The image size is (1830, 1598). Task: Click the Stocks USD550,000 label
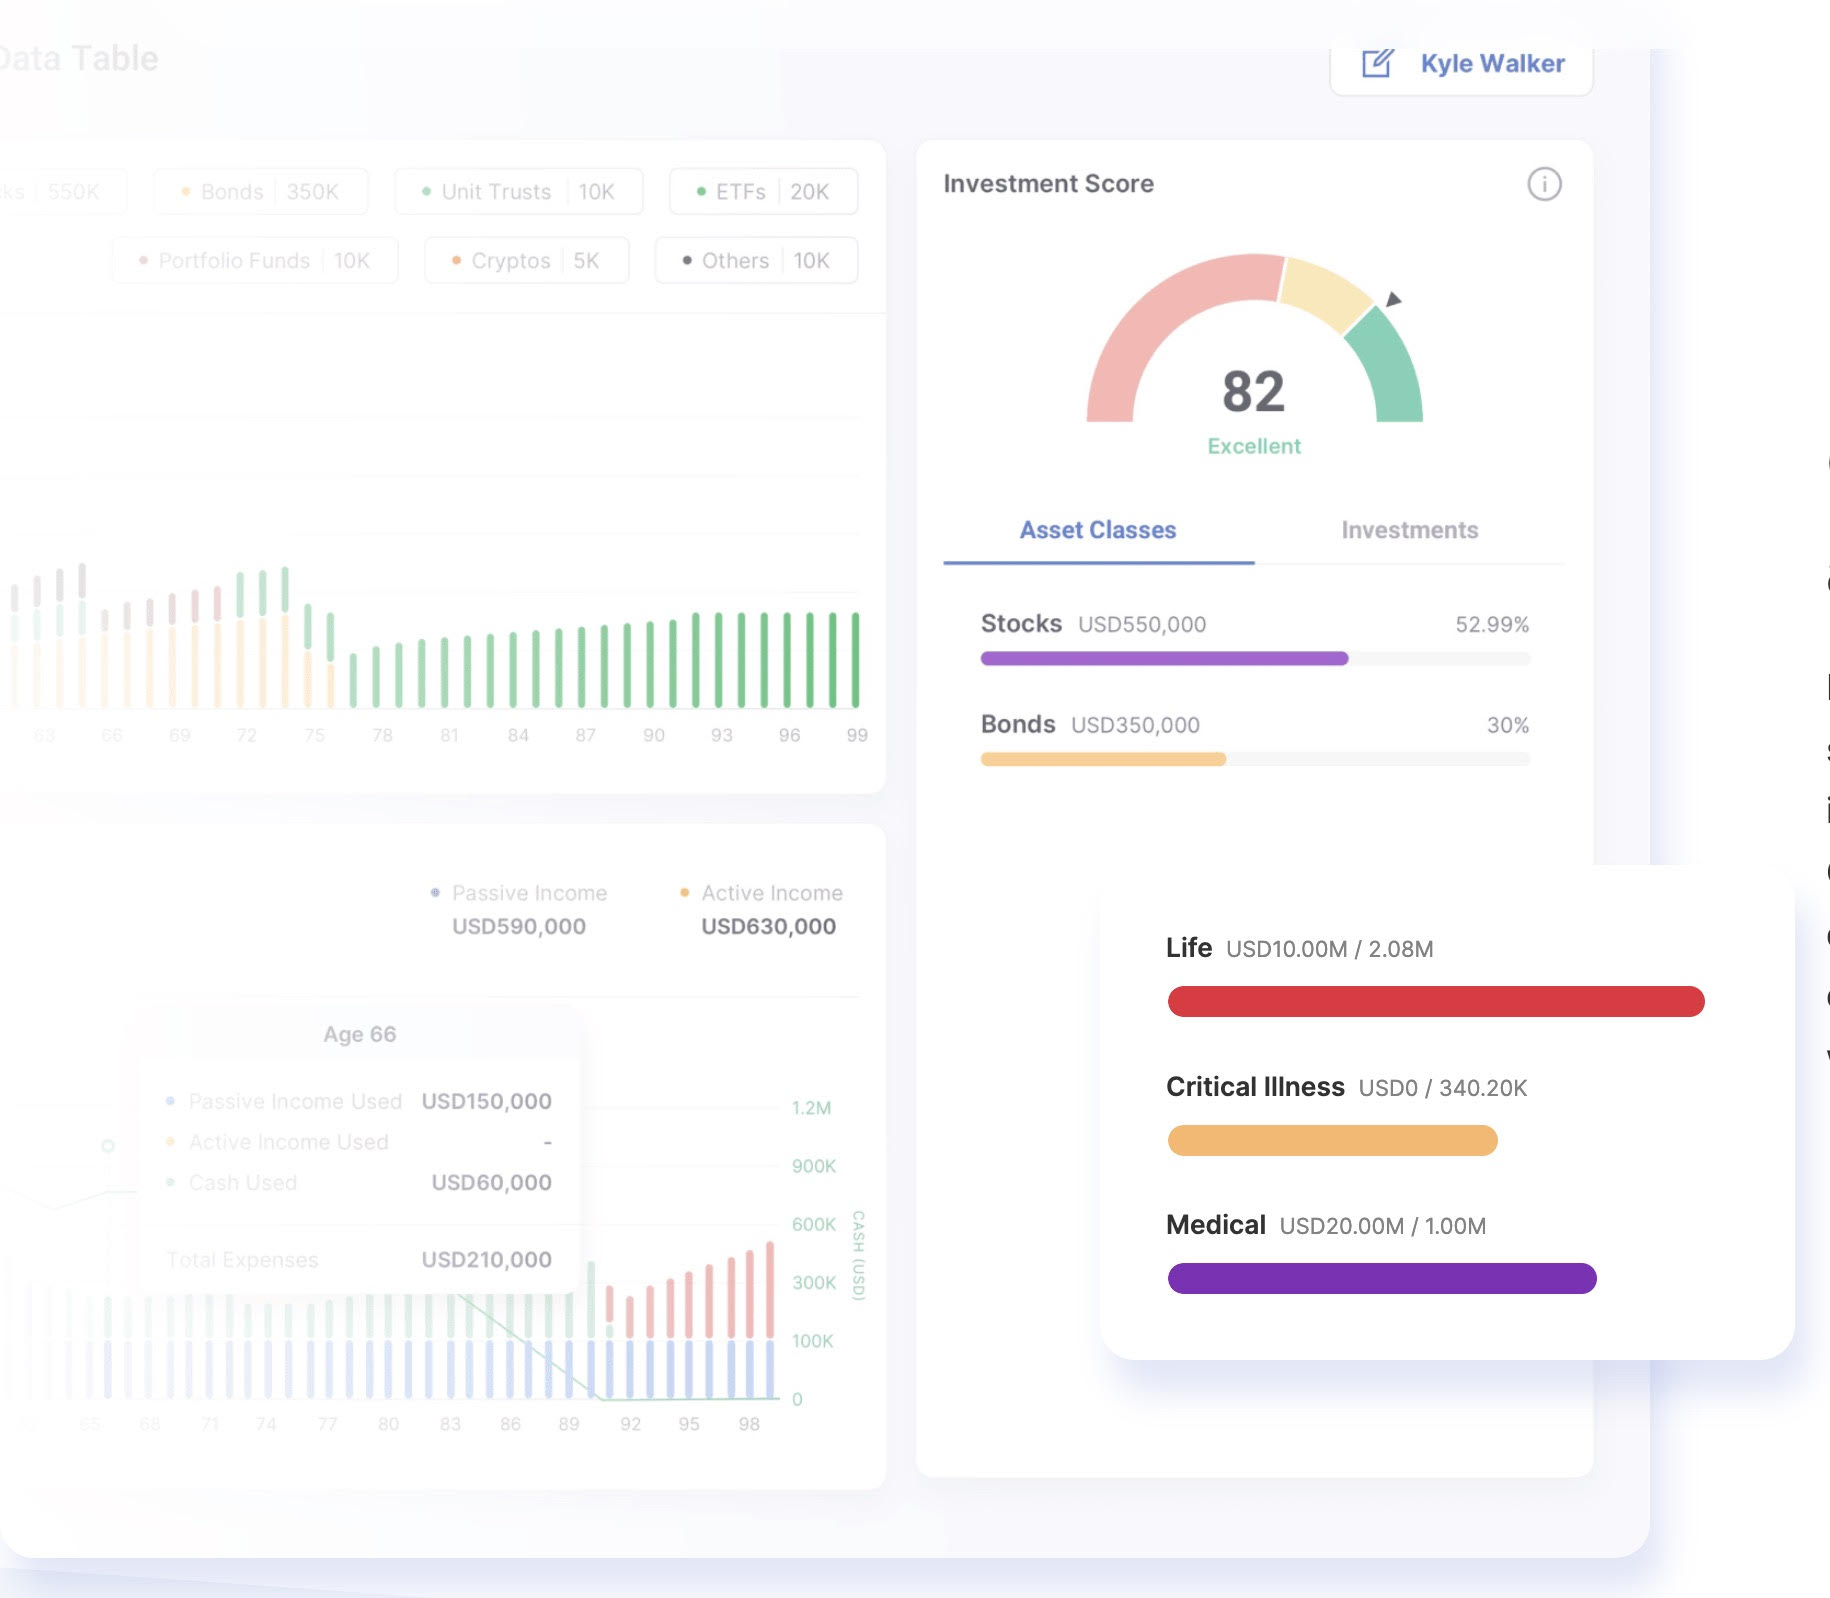(x=1093, y=624)
